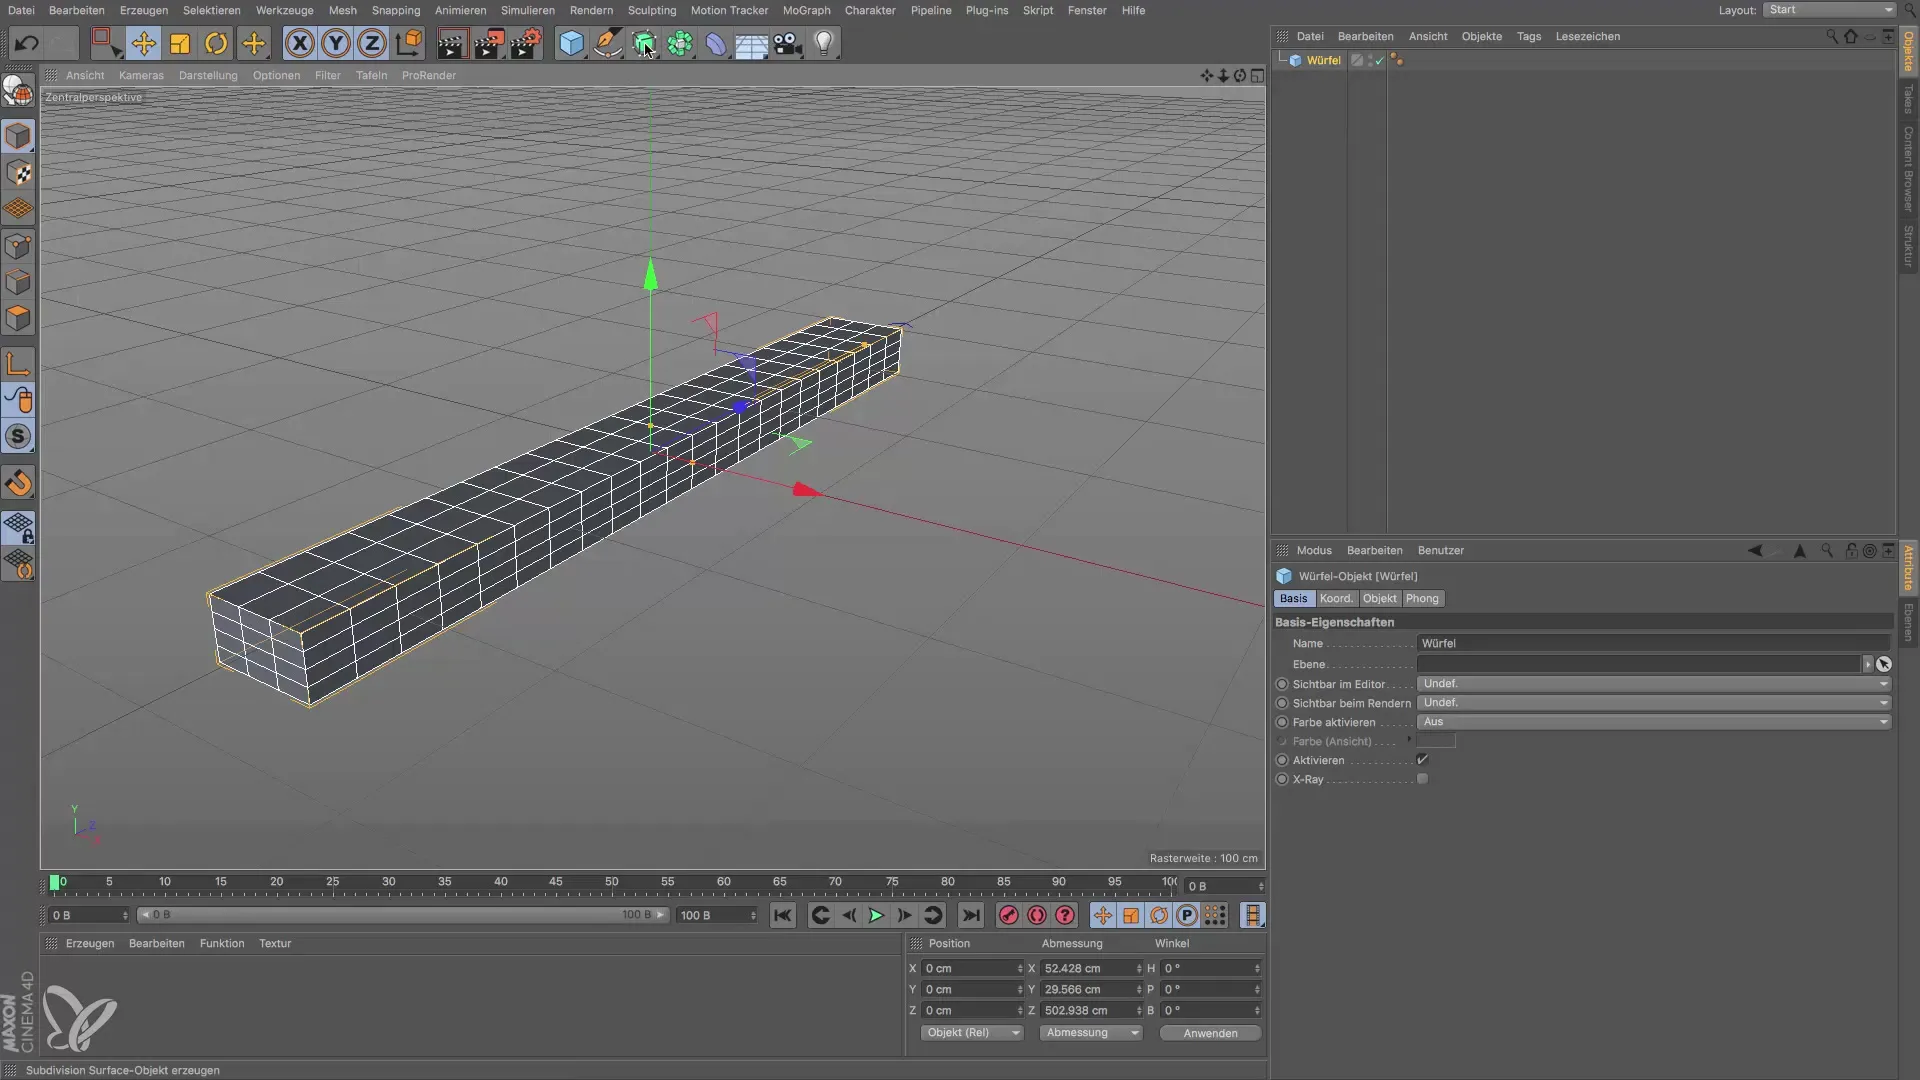
Task: Select the Live Selection tool
Action: (106, 44)
